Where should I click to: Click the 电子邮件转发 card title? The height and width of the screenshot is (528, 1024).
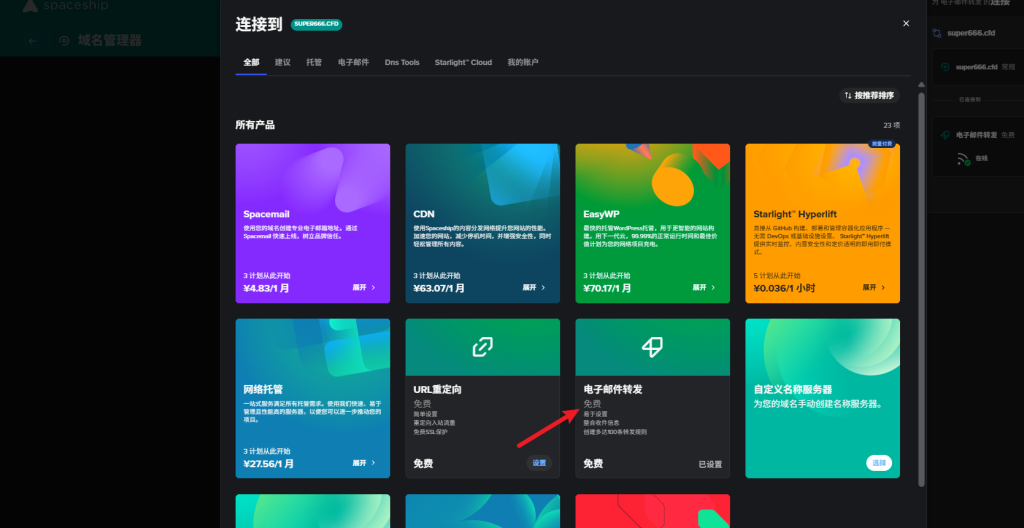pyautogui.click(x=613, y=389)
